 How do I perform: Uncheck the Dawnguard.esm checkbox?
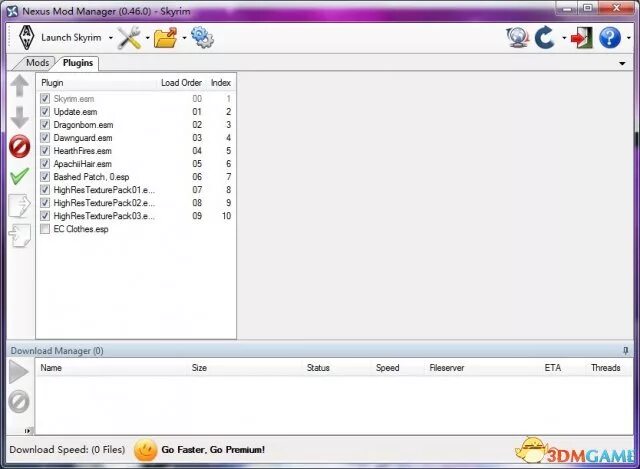(x=45, y=138)
